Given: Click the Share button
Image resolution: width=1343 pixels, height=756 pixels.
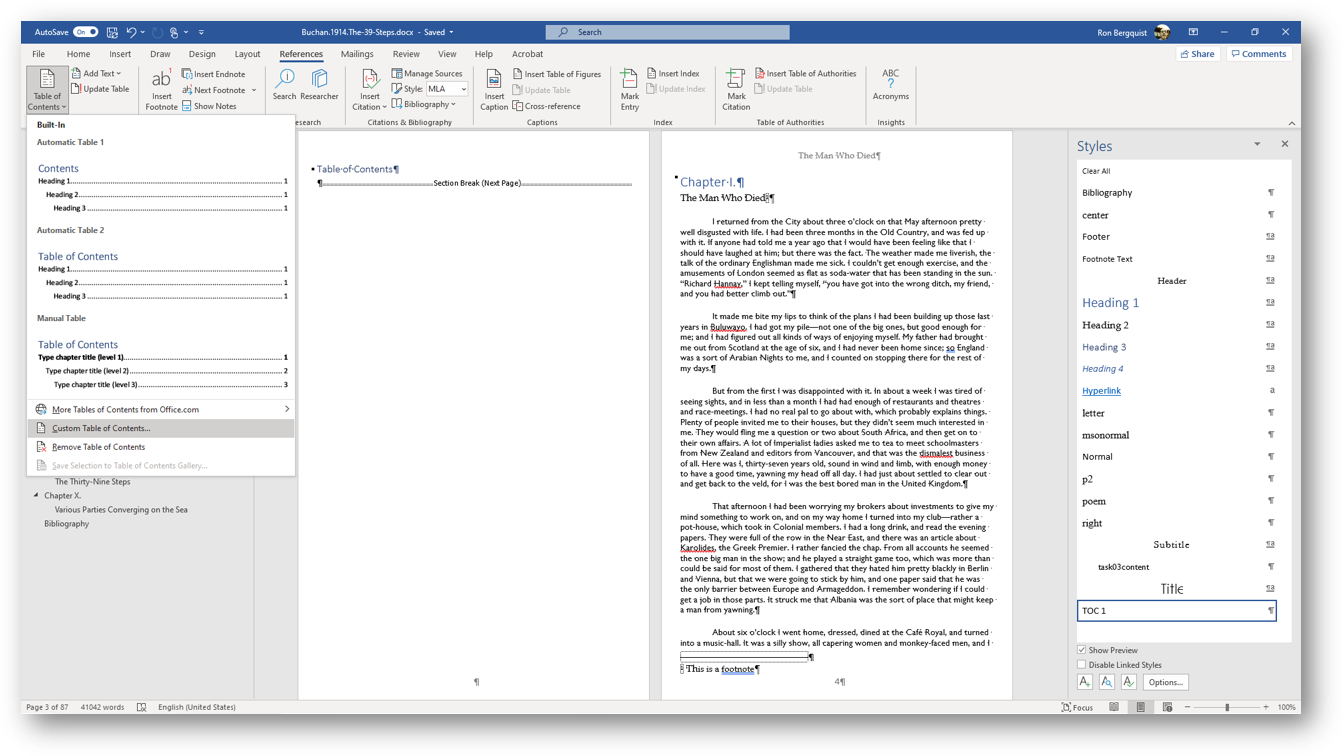Looking at the screenshot, I should [x=1197, y=54].
